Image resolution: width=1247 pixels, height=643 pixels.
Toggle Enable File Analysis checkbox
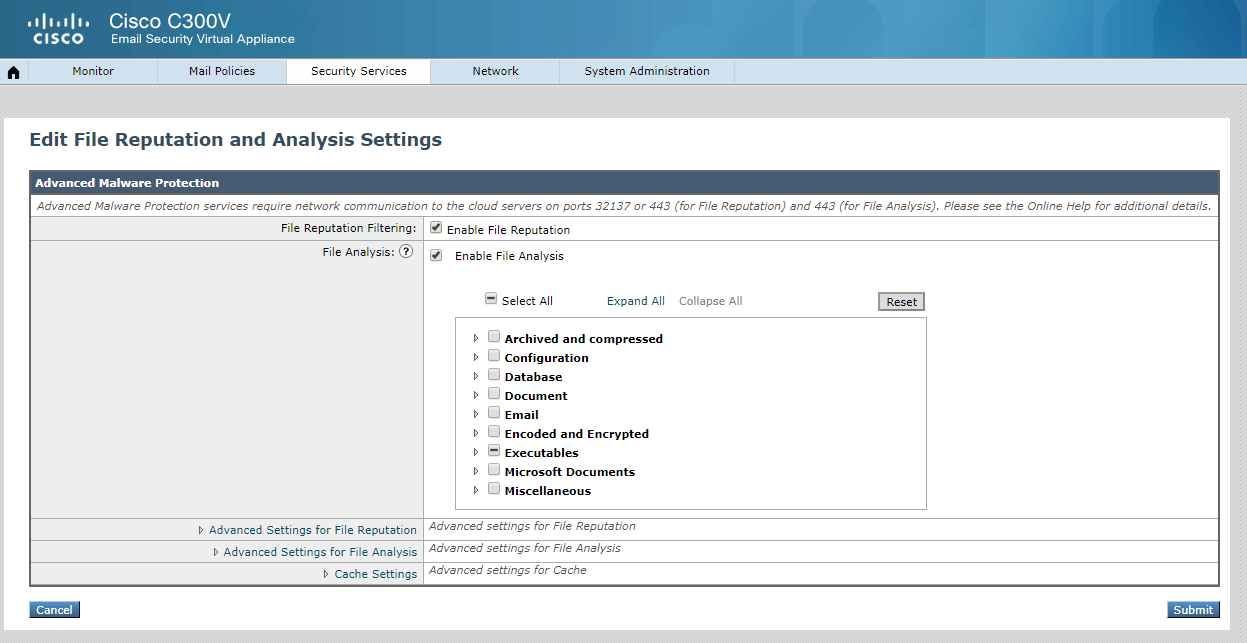pos(436,255)
